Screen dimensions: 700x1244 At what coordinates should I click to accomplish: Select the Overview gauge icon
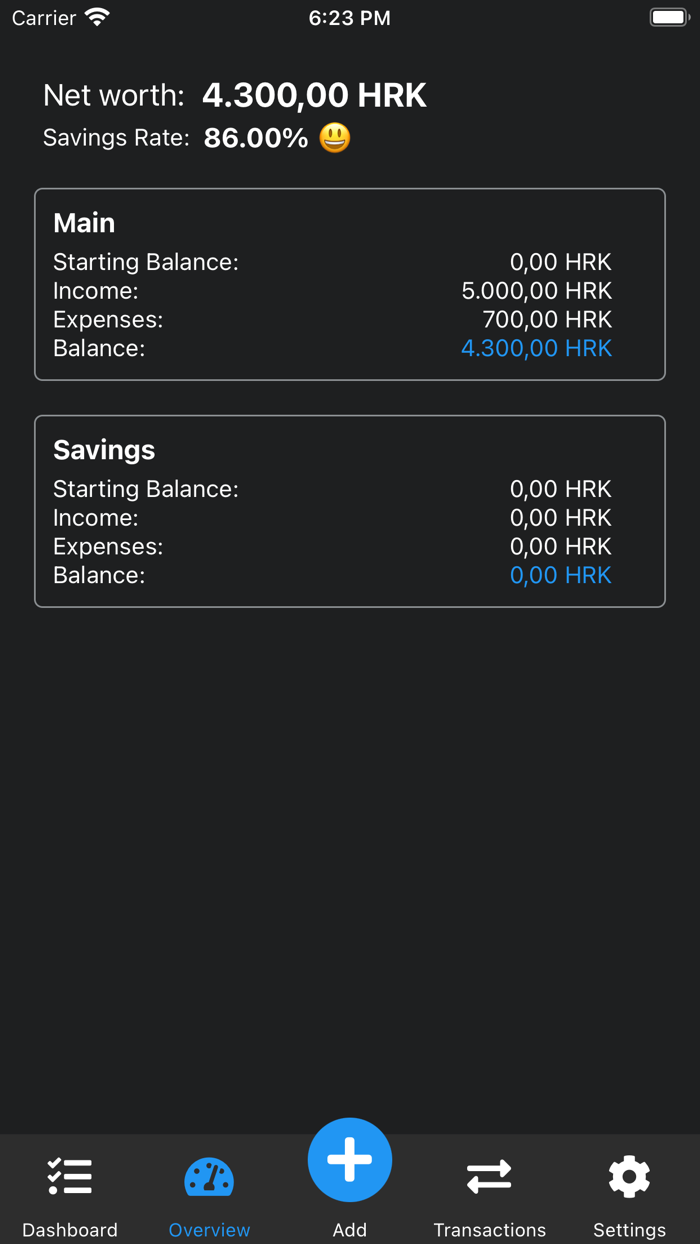209,1177
